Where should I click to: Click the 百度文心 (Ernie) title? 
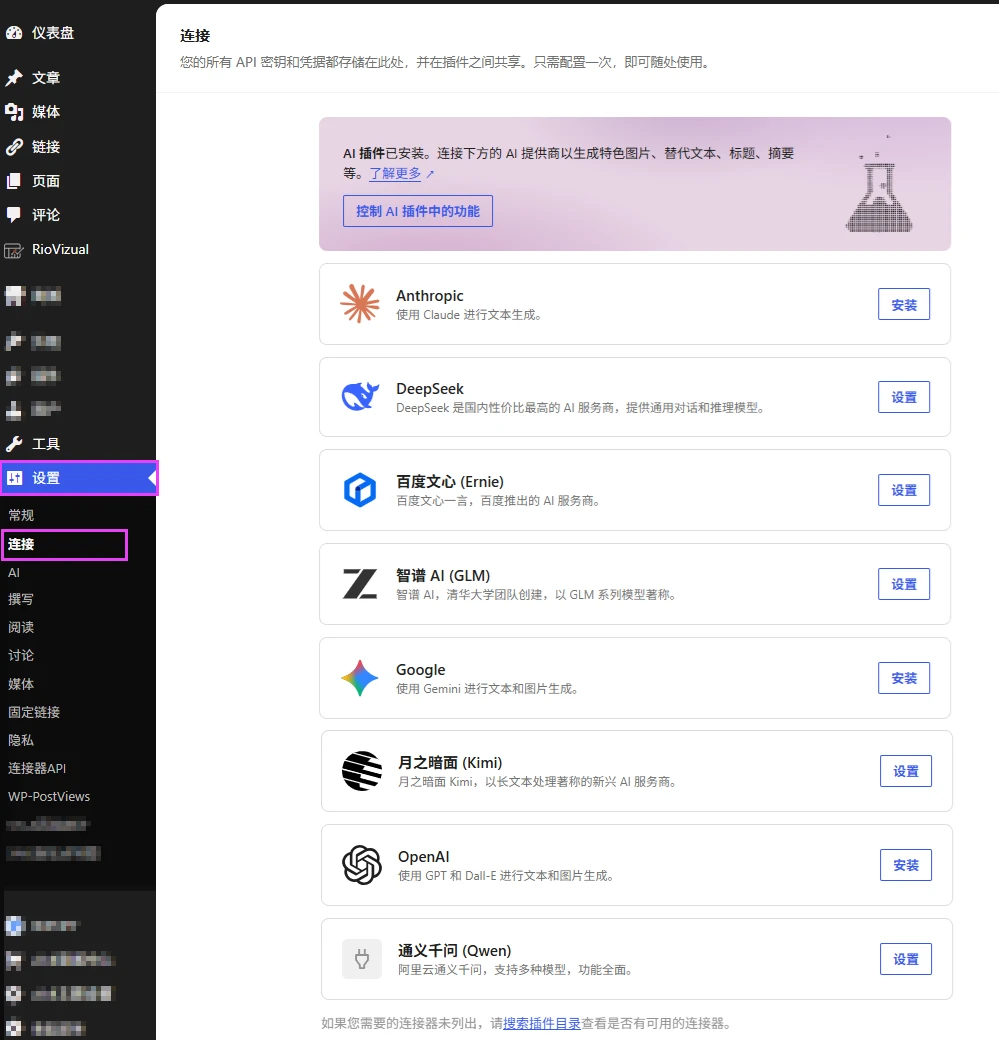(x=450, y=482)
